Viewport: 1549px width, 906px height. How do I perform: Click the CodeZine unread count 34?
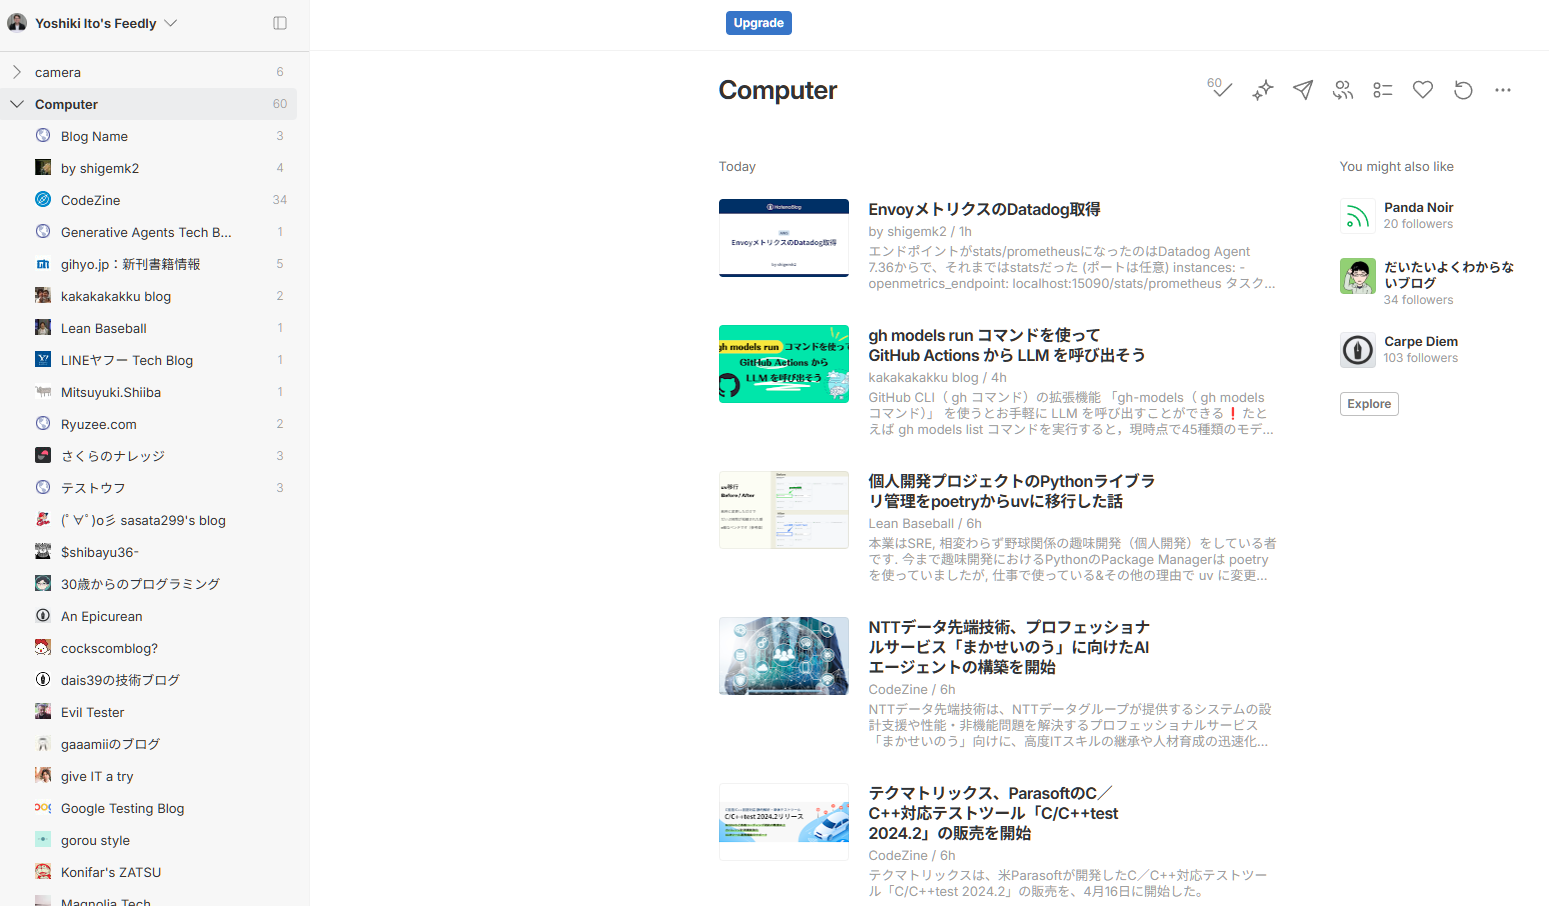click(280, 200)
